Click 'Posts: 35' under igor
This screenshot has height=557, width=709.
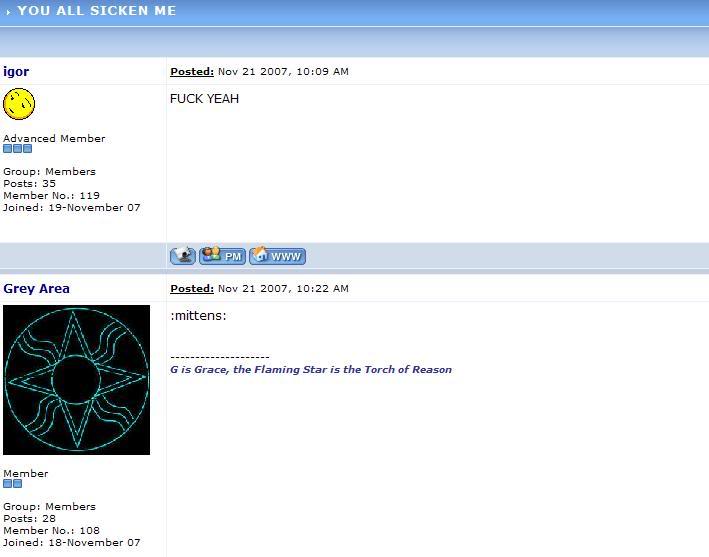(29, 184)
